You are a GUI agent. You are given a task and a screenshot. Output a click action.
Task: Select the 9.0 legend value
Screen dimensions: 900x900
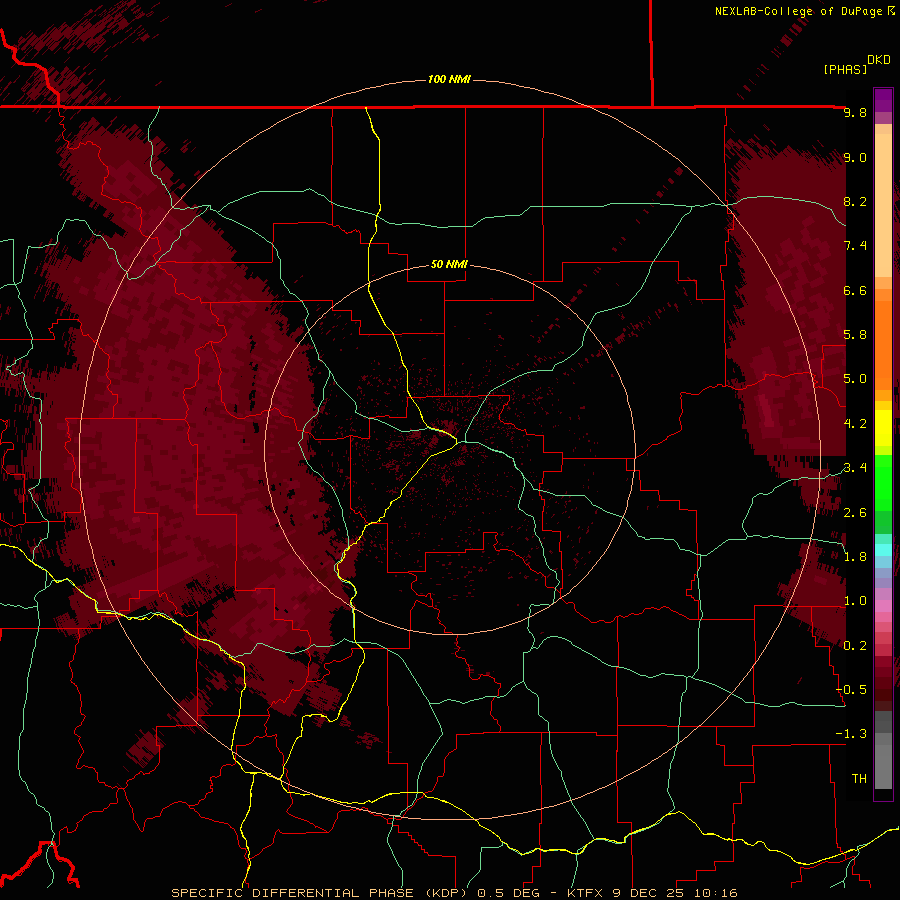point(855,157)
